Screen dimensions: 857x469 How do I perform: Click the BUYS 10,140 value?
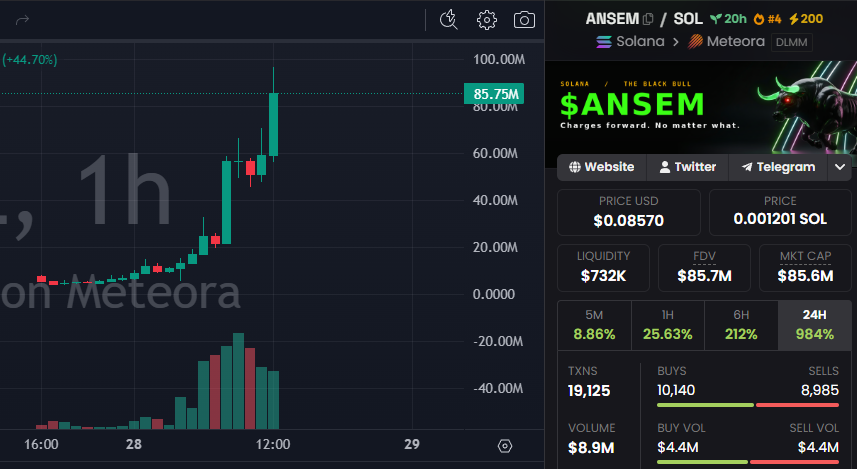(x=676, y=390)
